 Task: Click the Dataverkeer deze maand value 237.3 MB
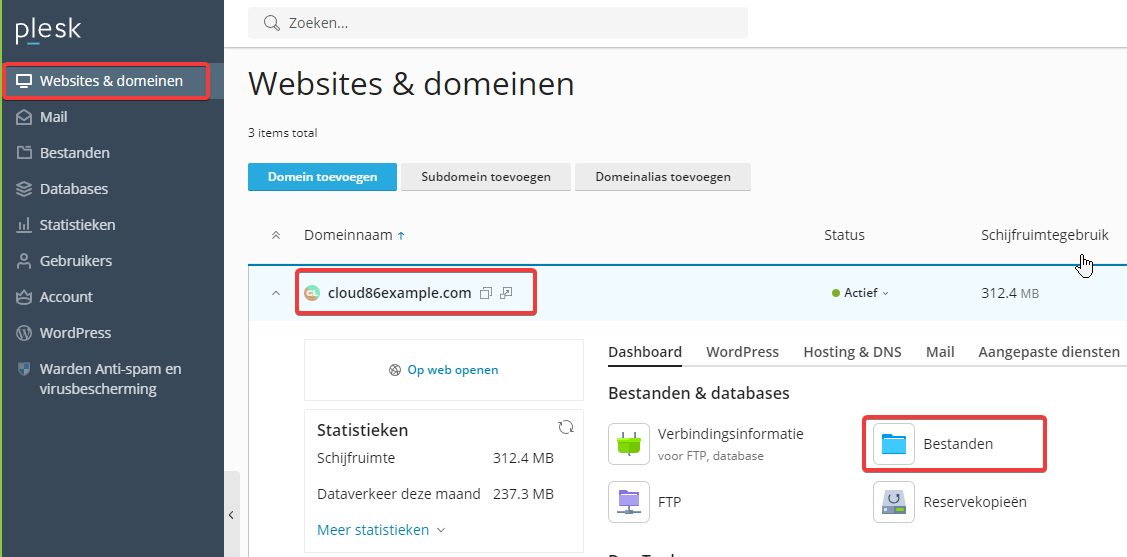pos(523,494)
